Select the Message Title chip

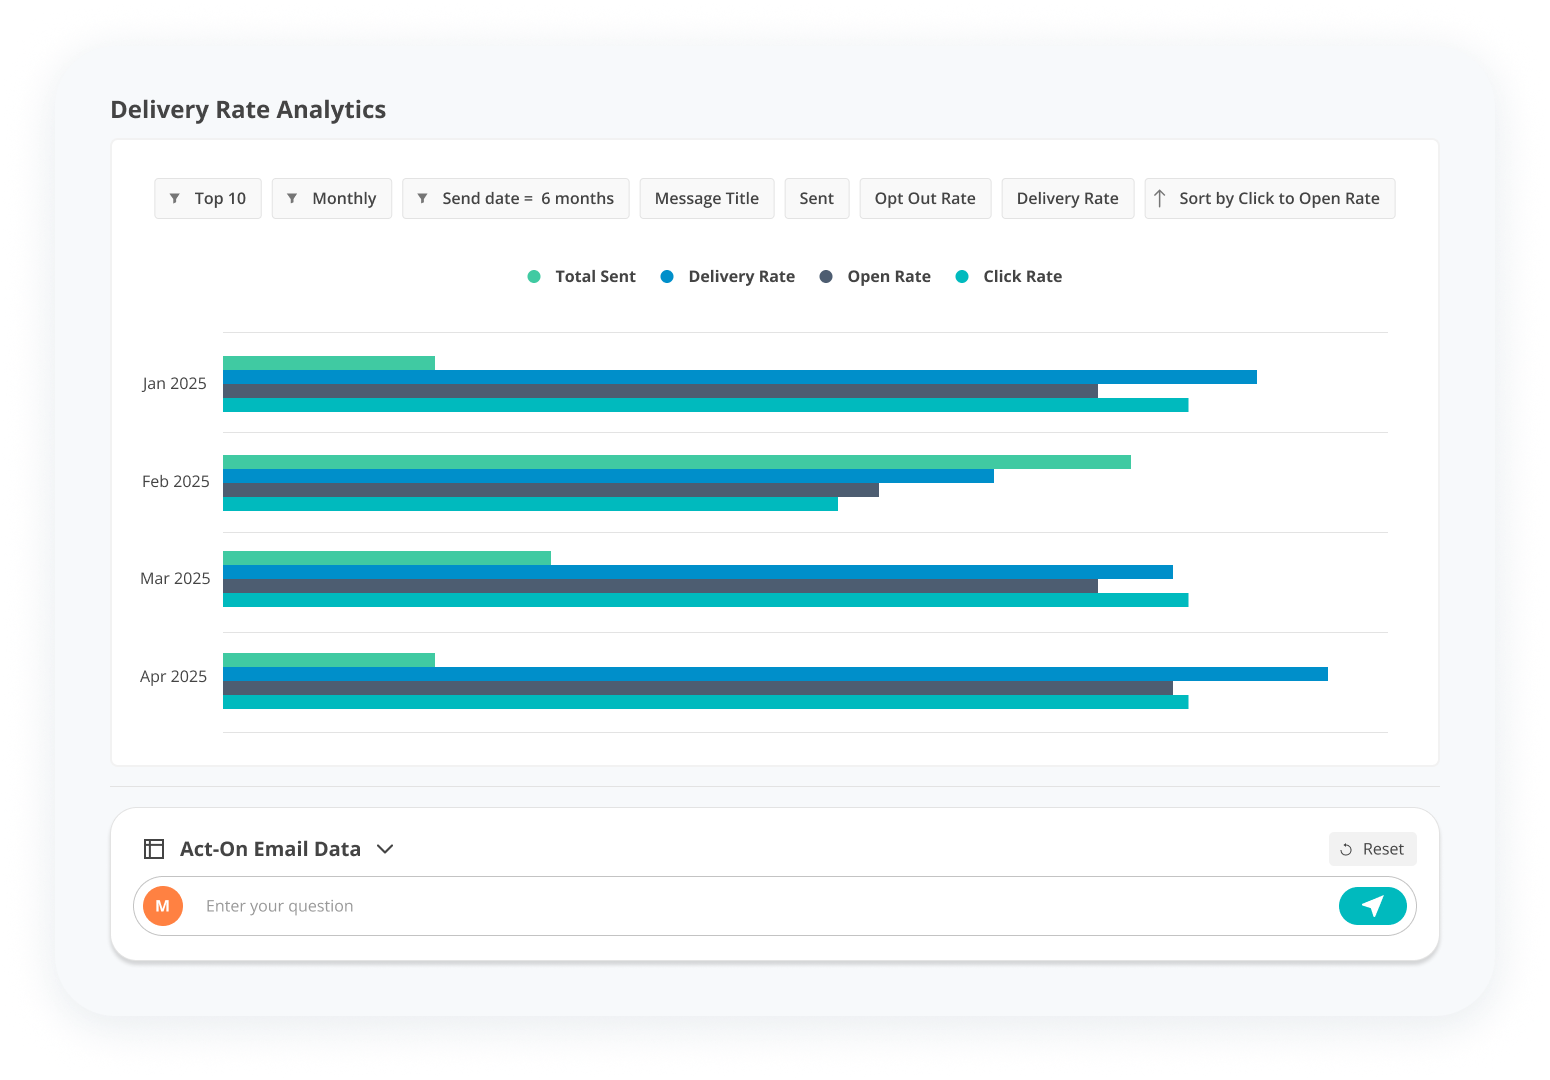coord(706,199)
